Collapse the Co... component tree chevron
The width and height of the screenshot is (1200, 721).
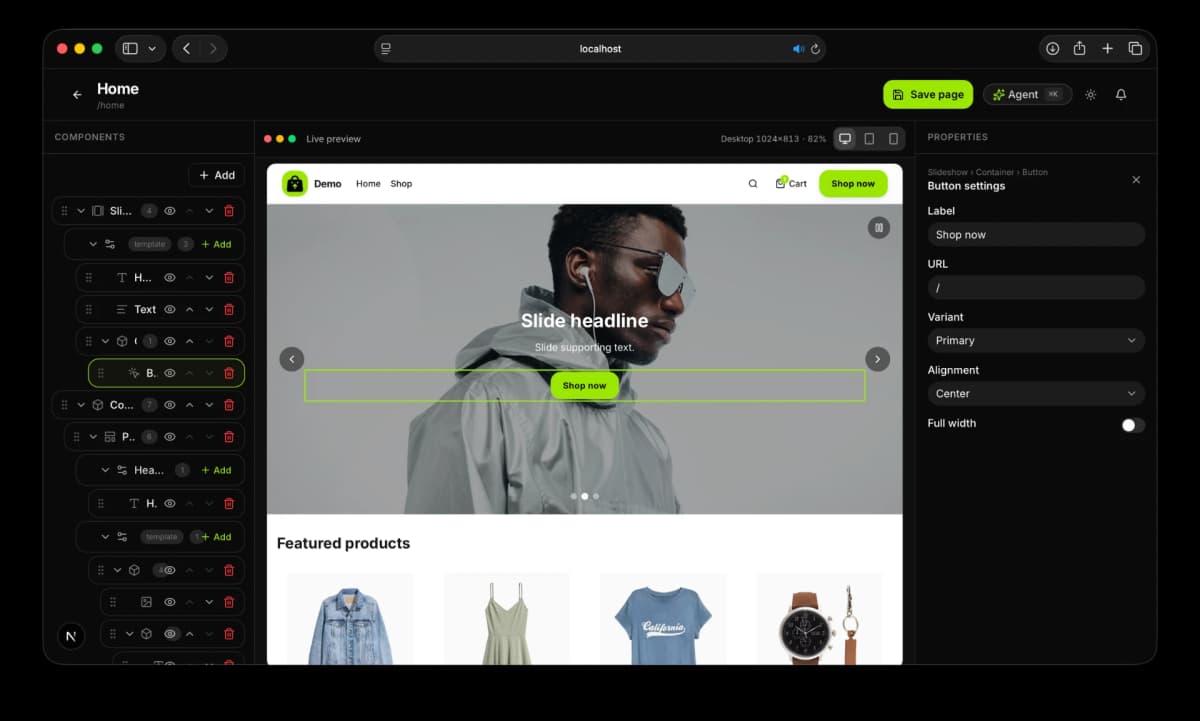pos(81,405)
